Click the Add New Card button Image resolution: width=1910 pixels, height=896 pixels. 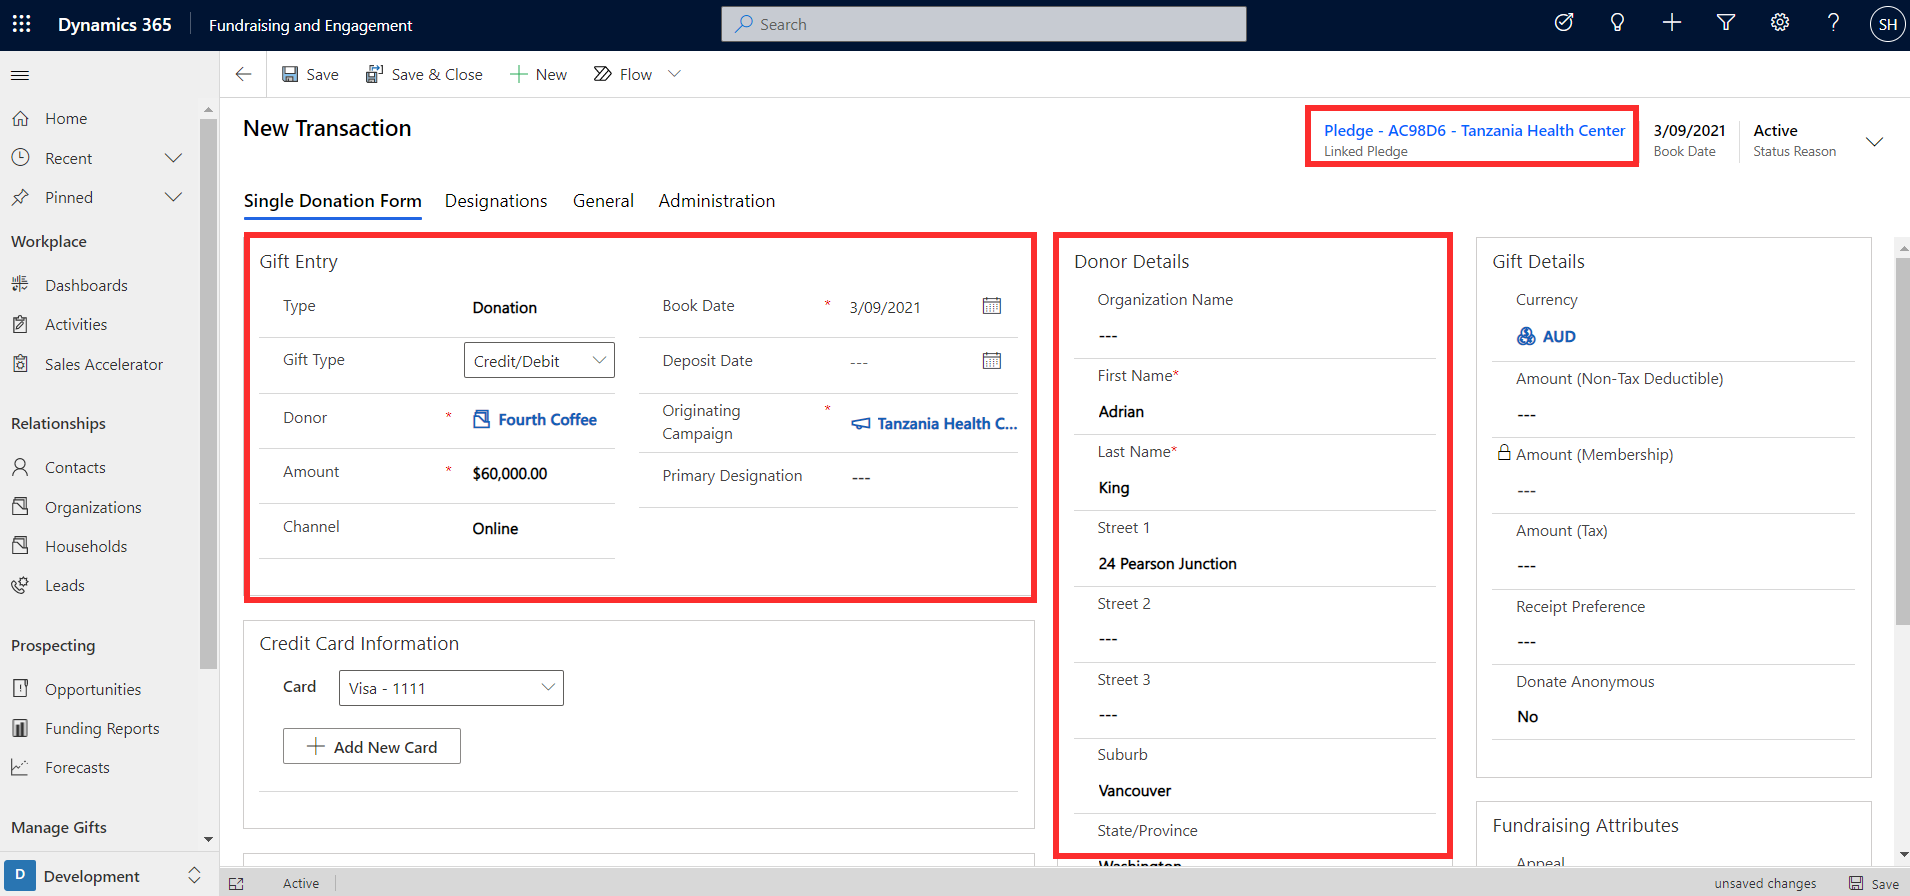pyautogui.click(x=372, y=746)
